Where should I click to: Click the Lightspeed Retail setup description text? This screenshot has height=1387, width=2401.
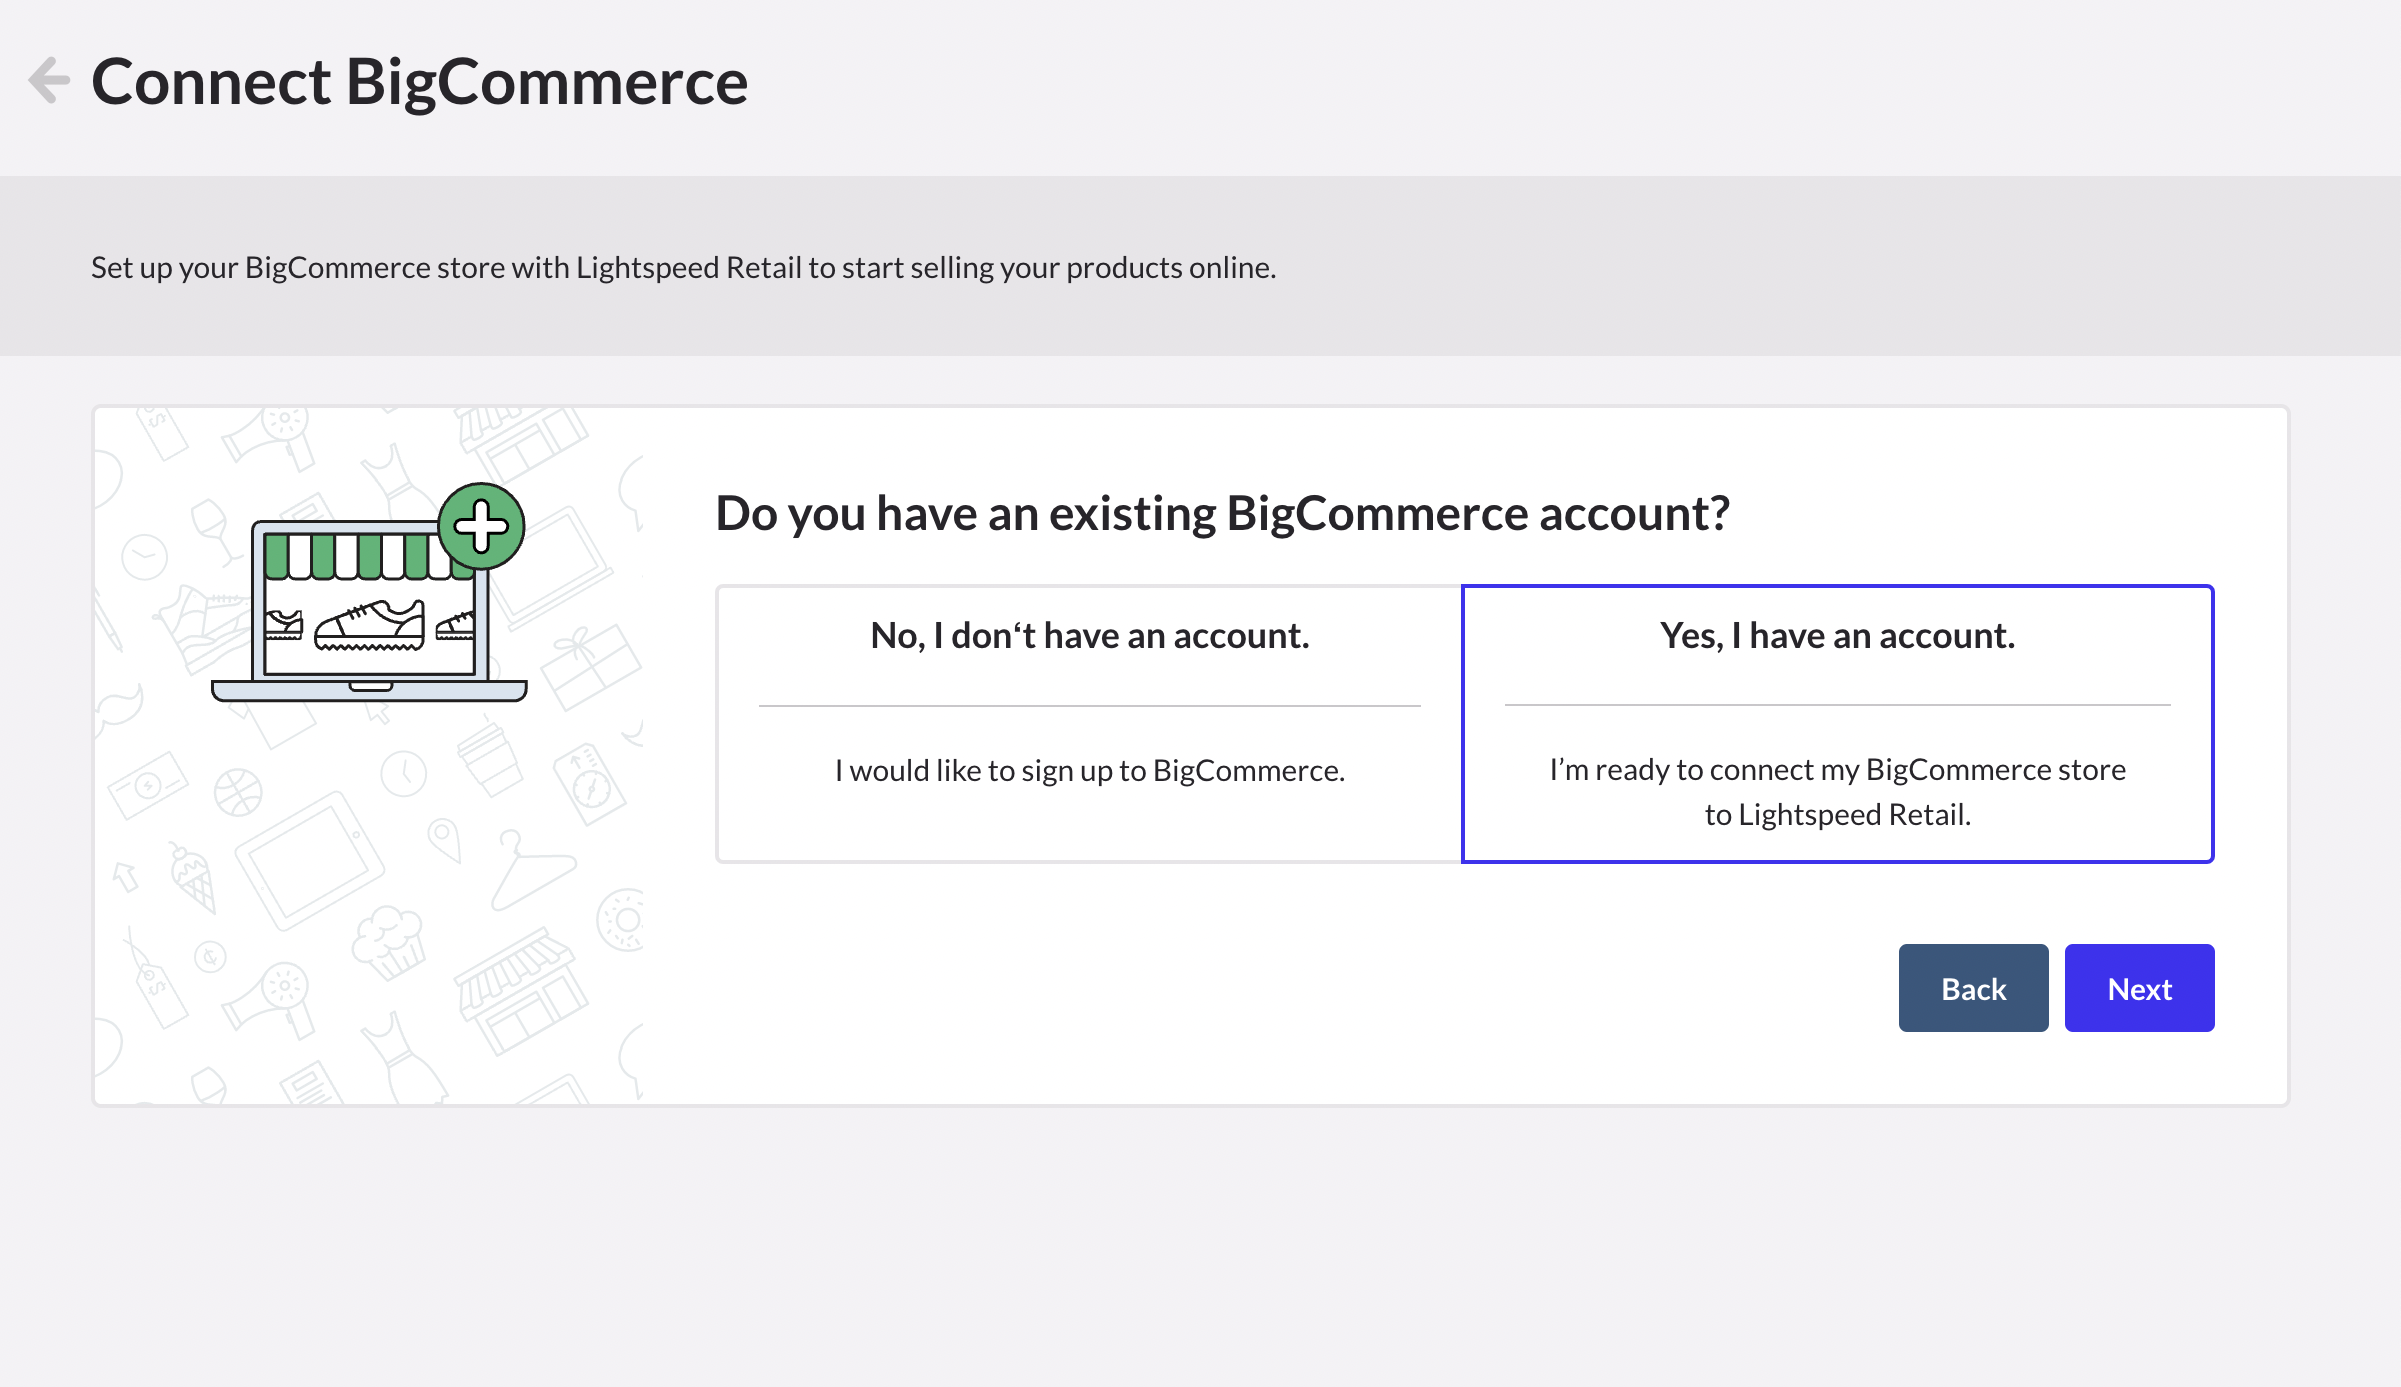pyautogui.click(x=683, y=267)
